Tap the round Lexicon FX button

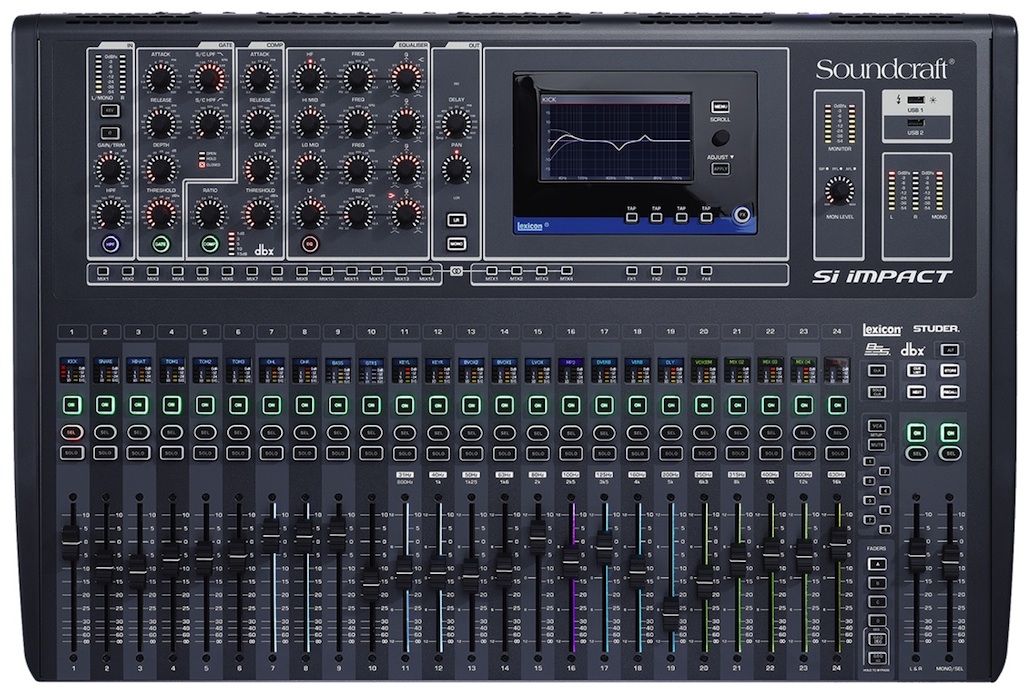click(741, 215)
